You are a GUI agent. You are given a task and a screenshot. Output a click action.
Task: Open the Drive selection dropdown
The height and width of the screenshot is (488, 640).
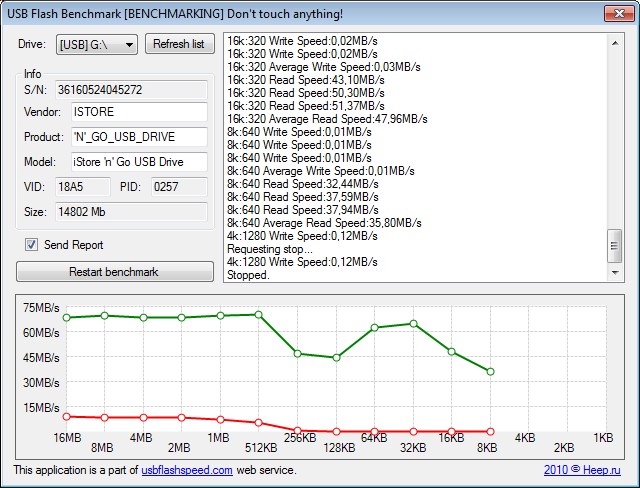[97, 44]
